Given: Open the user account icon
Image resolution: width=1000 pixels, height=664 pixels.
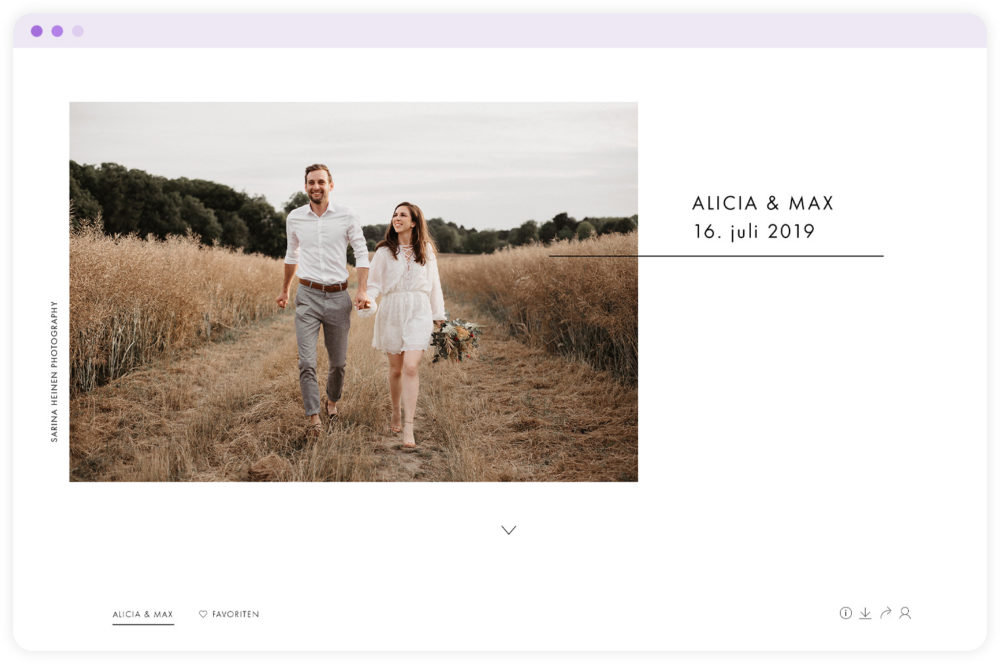Looking at the screenshot, I should click(905, 613).
